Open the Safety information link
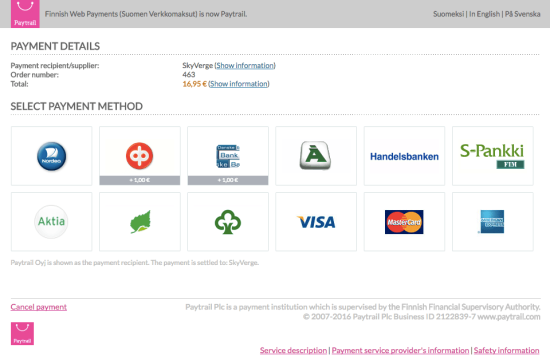 tap(507, 350)
